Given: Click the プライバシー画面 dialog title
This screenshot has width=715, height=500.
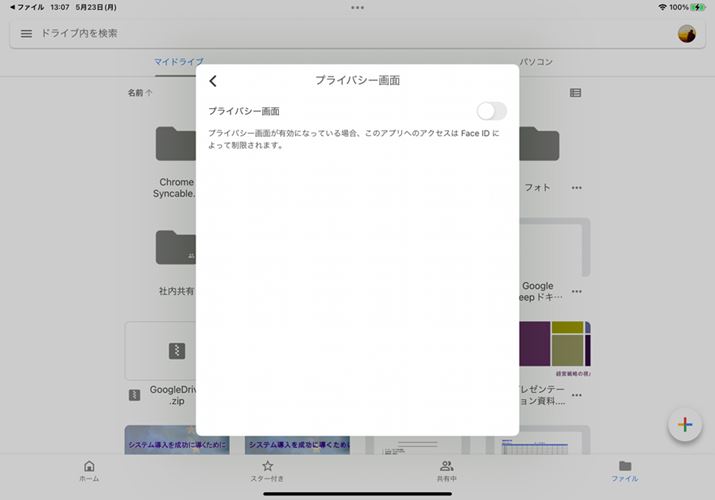Looking at the screenshot, I should (x=358, y=80).
